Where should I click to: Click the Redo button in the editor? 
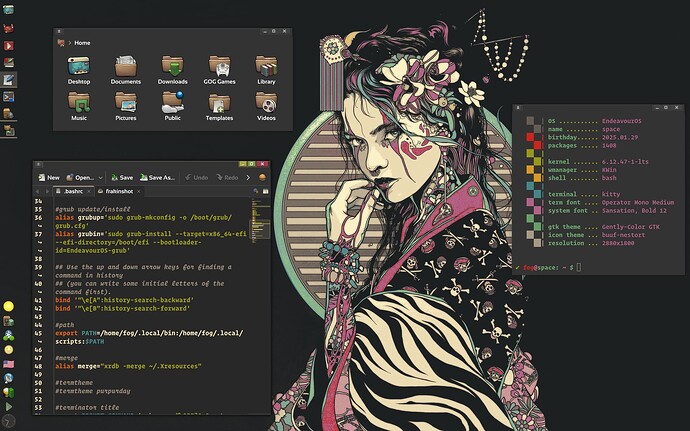[x=227, y=177]
